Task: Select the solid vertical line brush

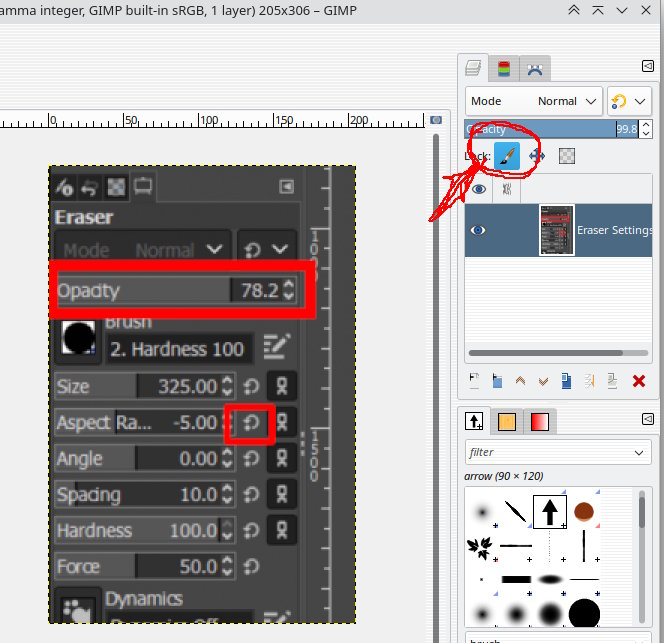Action: 584,546
